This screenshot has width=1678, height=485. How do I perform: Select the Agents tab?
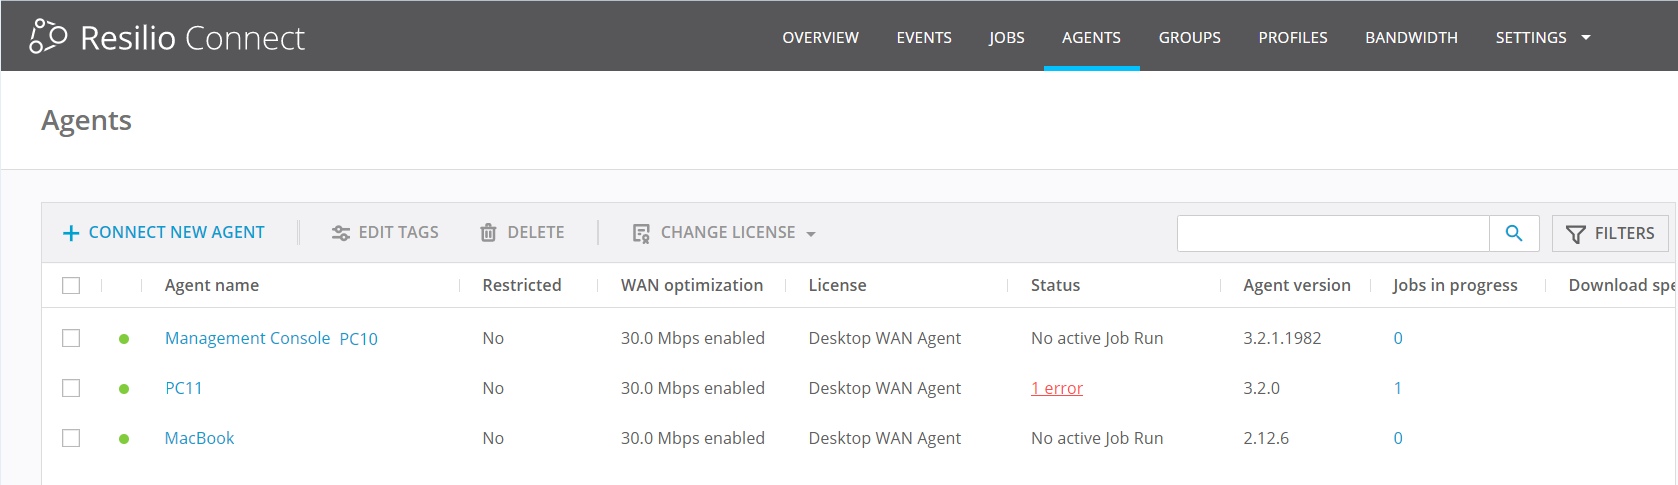[1091, 38]
